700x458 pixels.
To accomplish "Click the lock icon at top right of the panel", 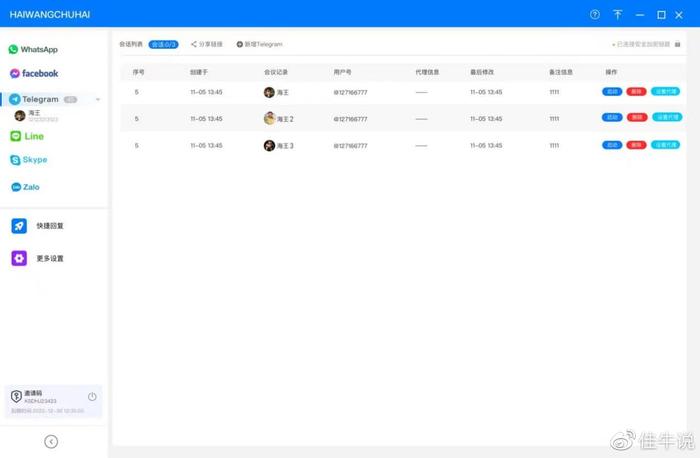I will tap(677, 44).
